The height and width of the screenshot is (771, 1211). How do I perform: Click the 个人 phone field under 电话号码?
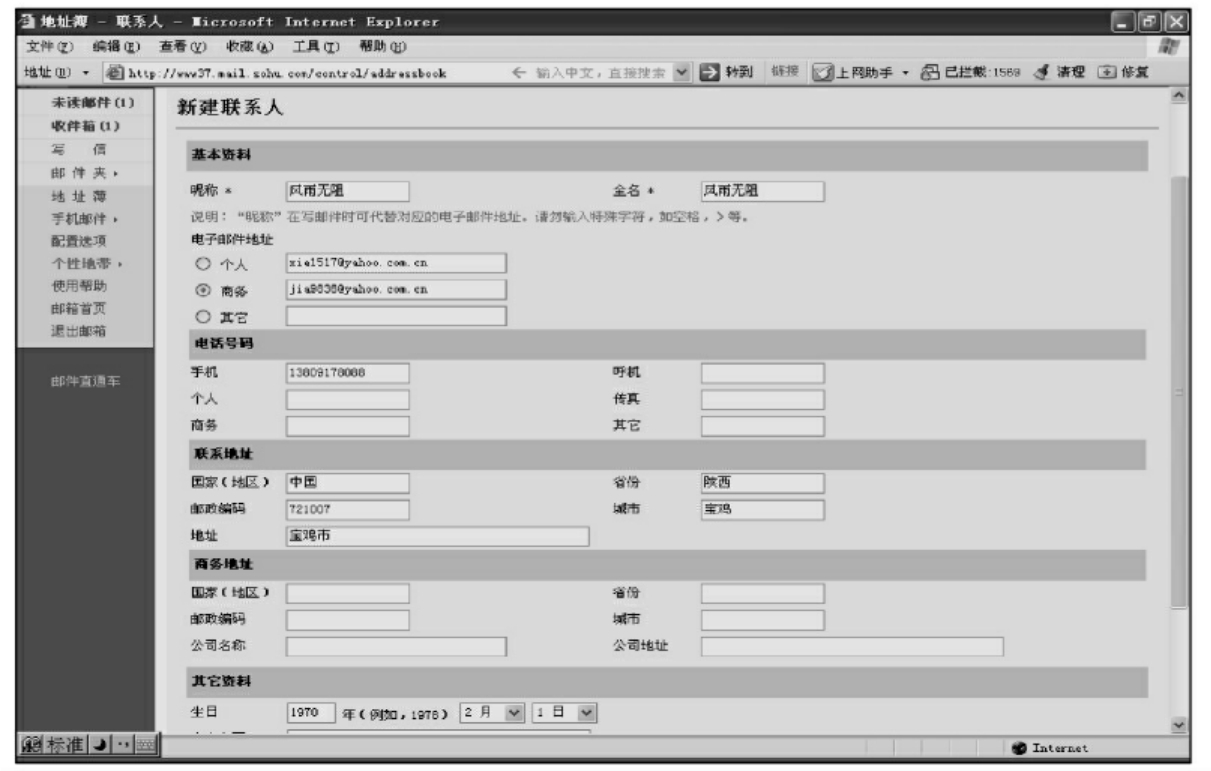348,399
